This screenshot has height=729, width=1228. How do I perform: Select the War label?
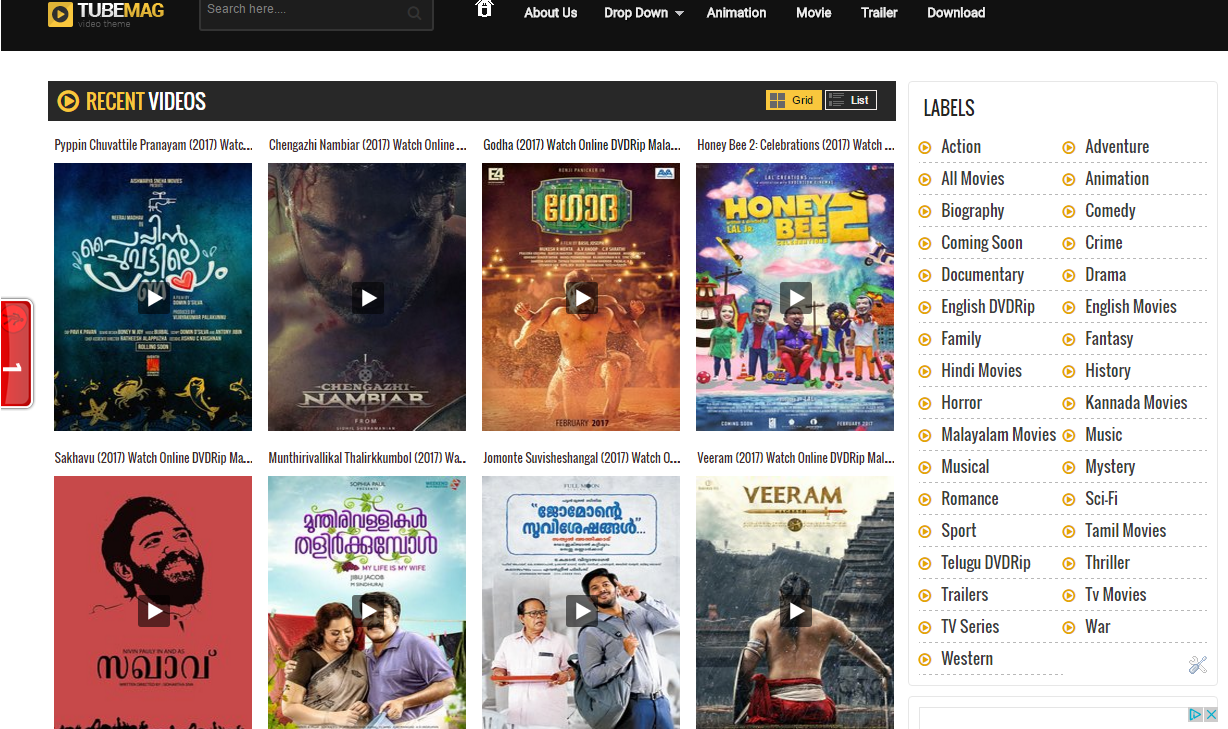pyautogui.click(x=1098, y=627)
